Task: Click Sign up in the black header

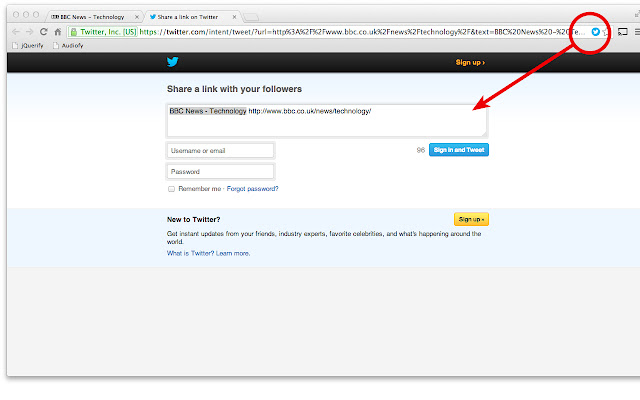Action: (x=470, y=62)
